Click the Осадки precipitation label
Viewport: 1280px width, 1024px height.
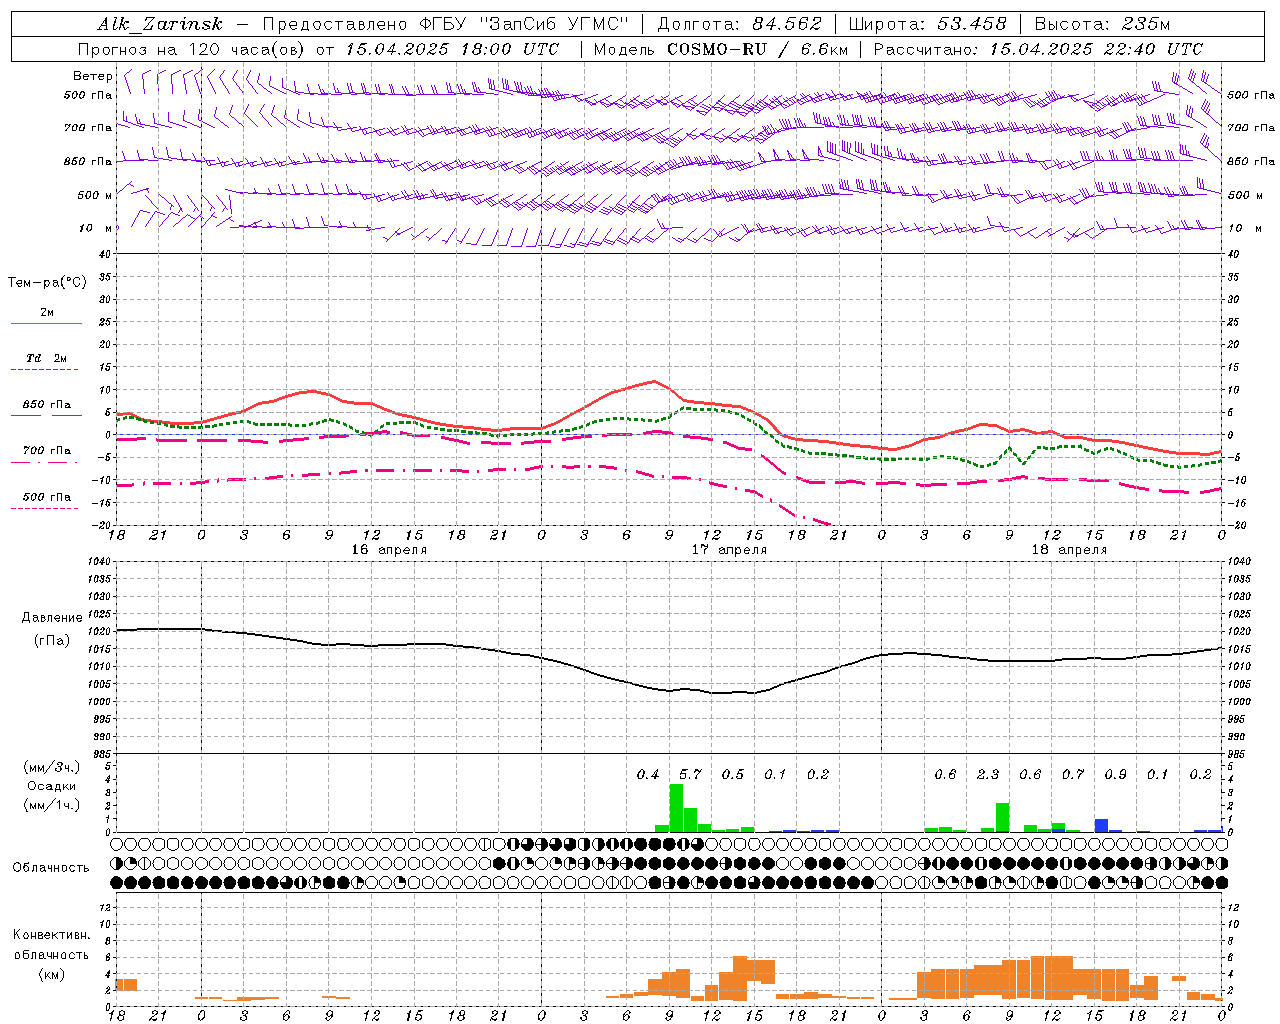tap(51, 786)
